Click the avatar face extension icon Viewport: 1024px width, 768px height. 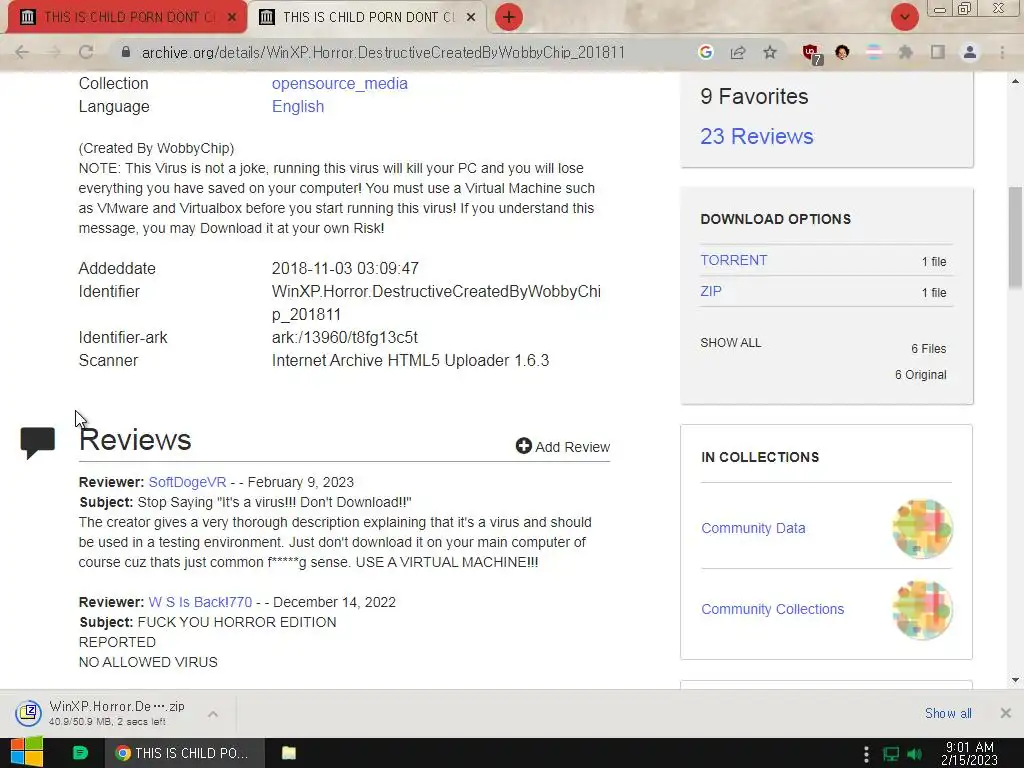842,52
